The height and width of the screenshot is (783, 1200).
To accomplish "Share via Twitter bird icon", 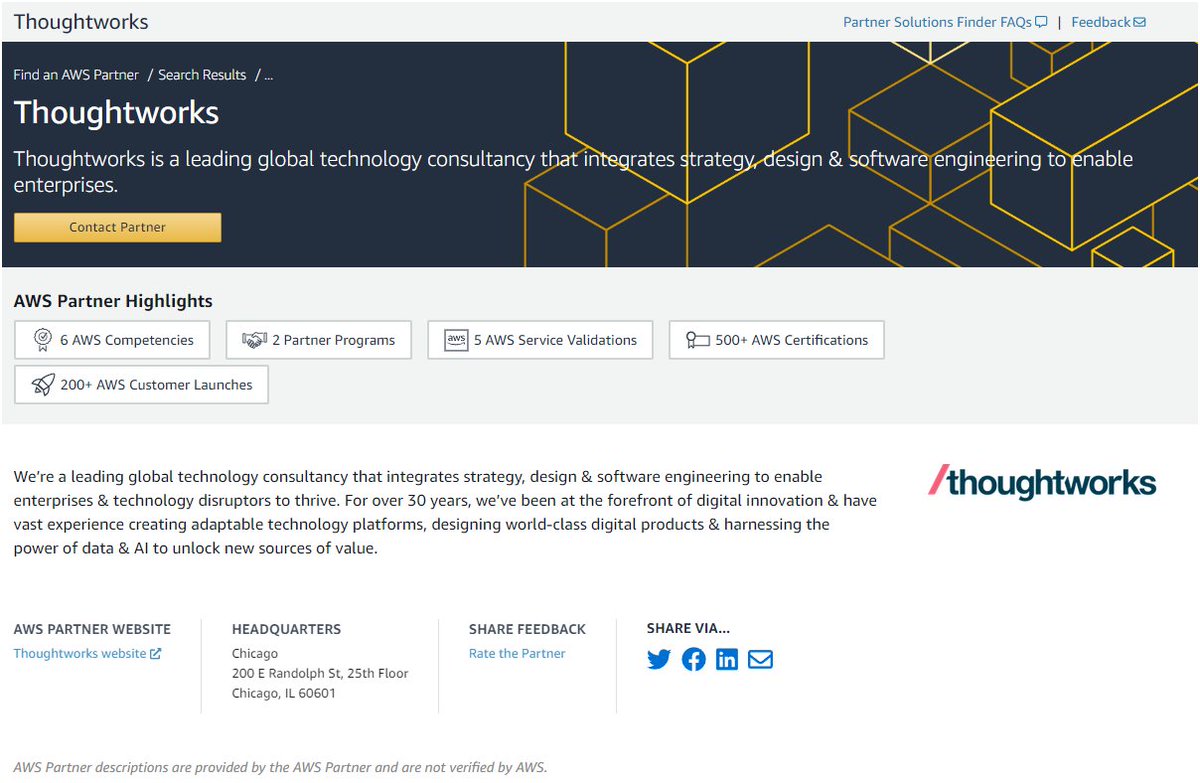I will coord(659,659).
